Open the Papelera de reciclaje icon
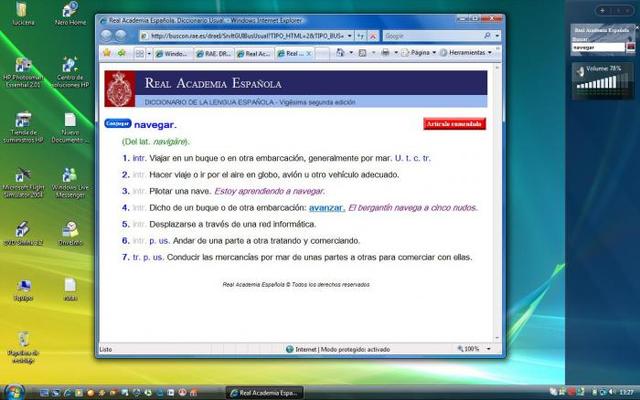 click(x=23, y=347)
